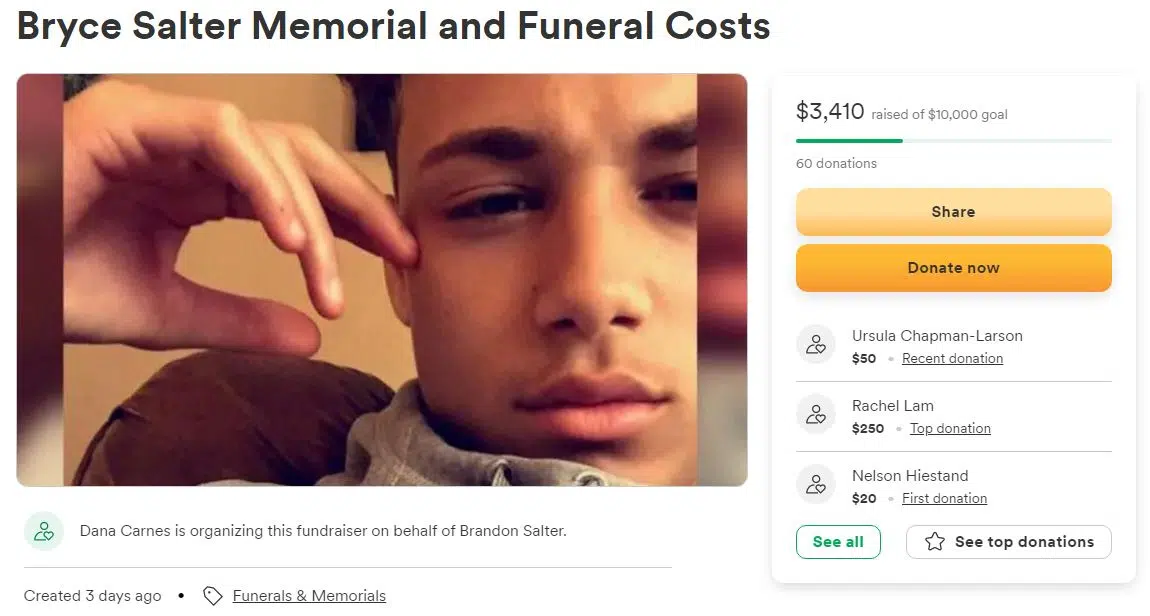Open the See all donations list
Viewport: 1150px width, 616px height.
838,542
